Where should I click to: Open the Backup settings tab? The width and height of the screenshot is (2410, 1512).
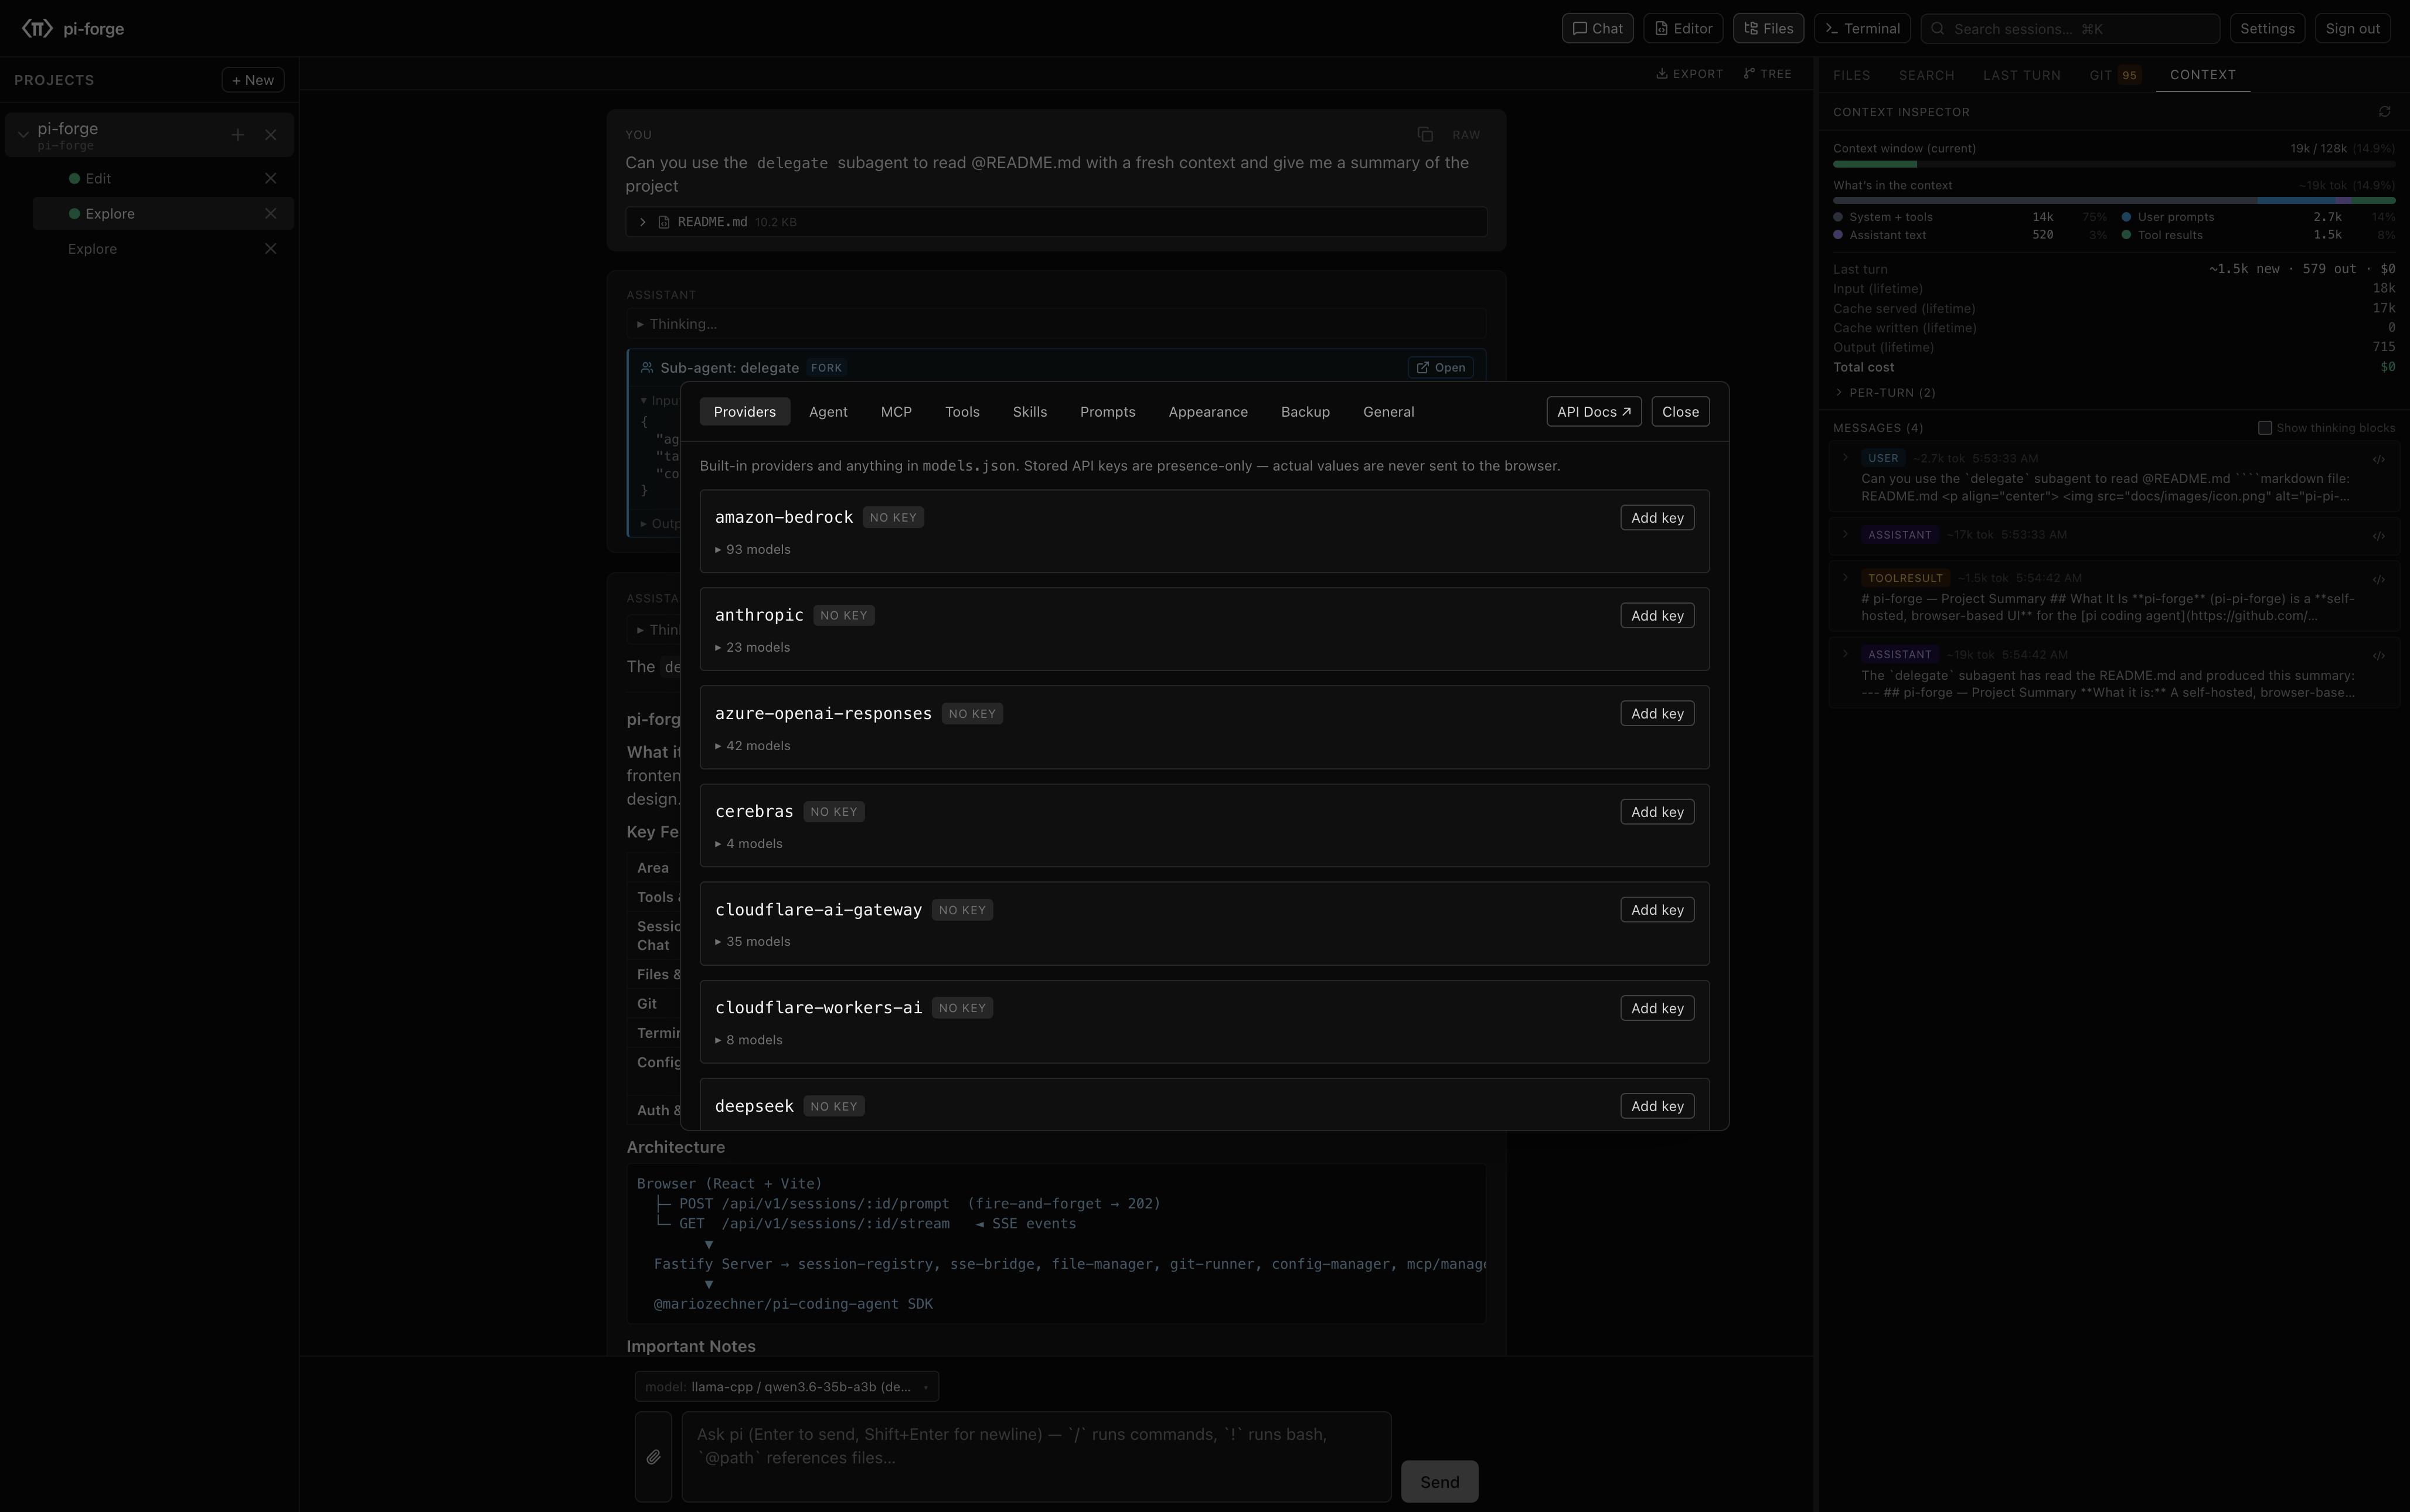(x=1305, y=412)
